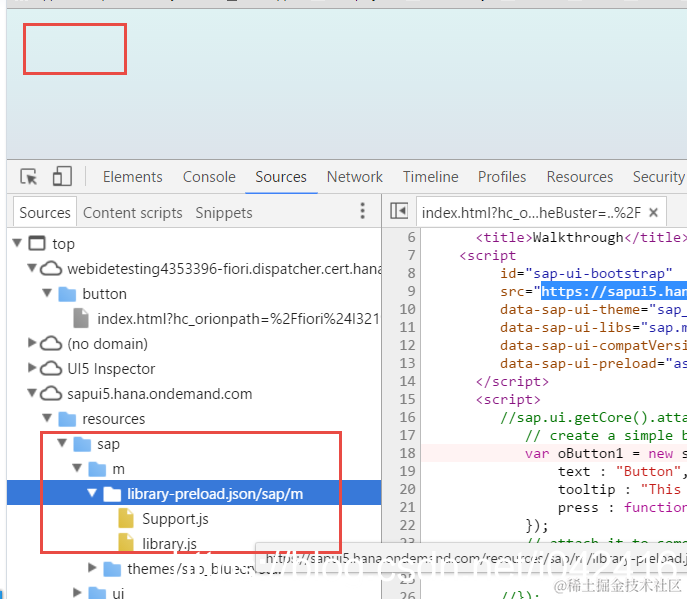The width and height of the screenshot is (687, 599).
Task: Switch to Content scripts sub-tab
Action: 133,213
